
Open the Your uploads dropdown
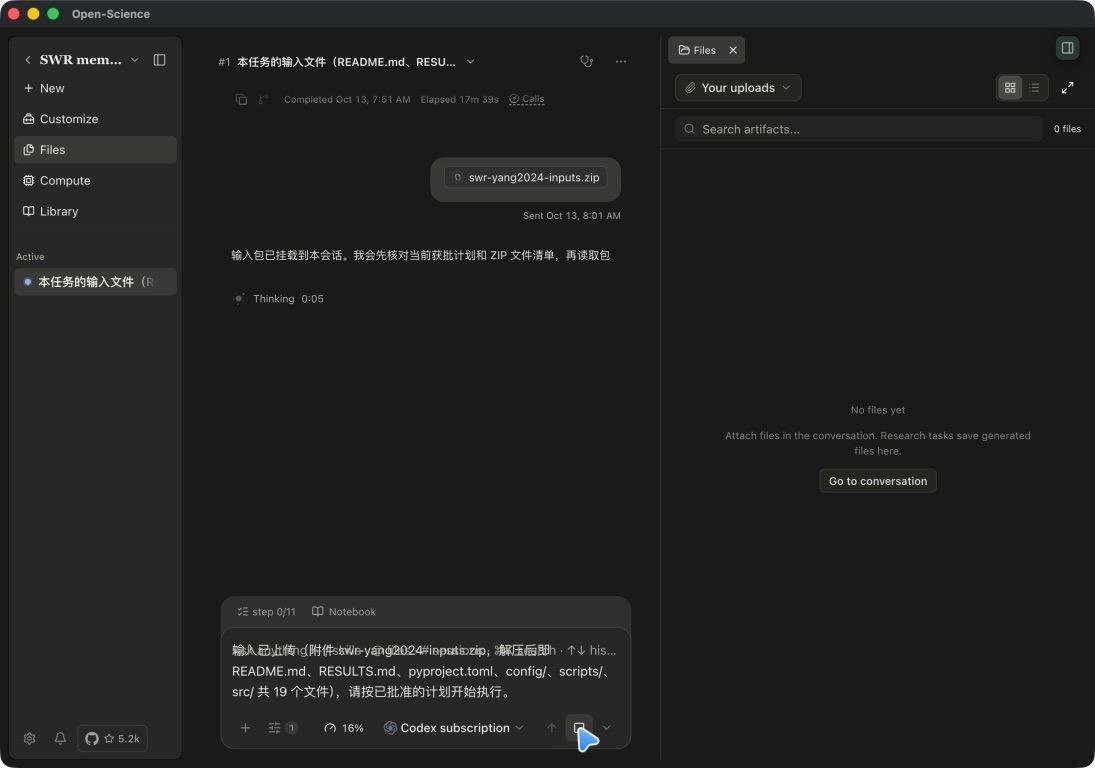click(737, 88)
